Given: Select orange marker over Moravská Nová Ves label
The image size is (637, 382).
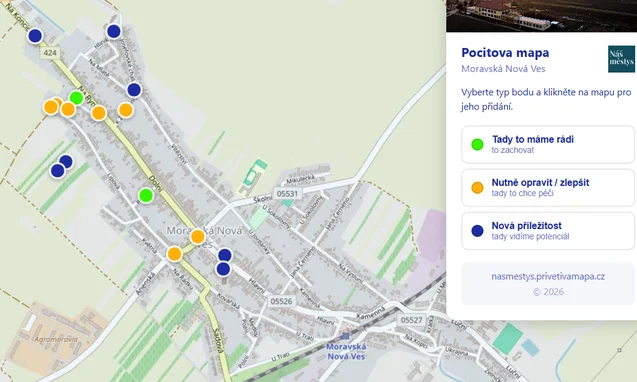Looking at the screenshot, I should [198, 236].
